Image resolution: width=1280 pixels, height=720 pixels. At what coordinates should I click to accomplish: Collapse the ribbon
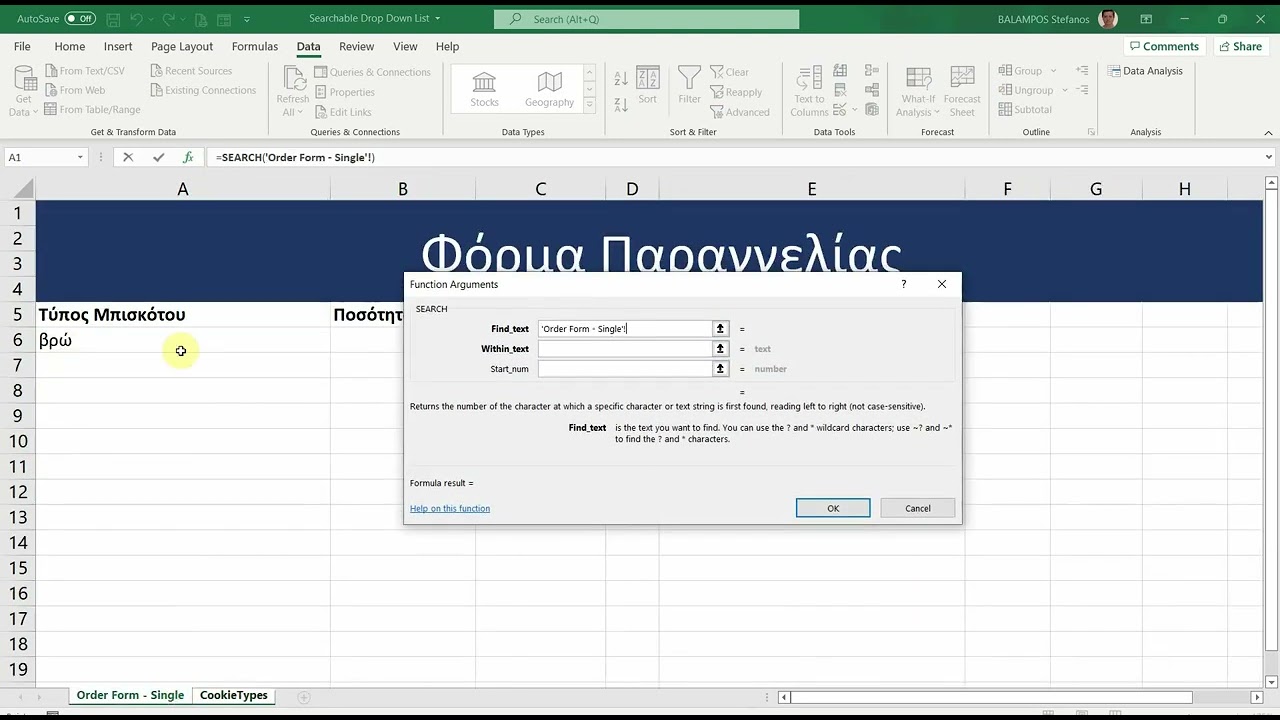tap(1269, 132)
